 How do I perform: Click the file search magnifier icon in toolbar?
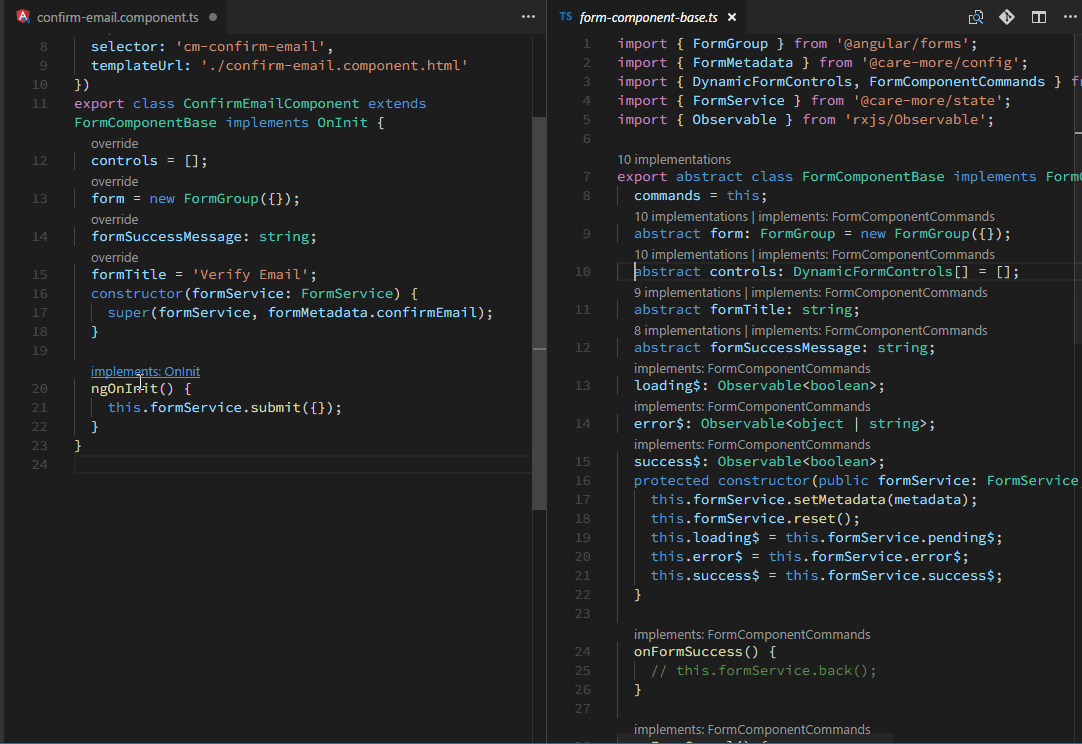pos(976,17)
